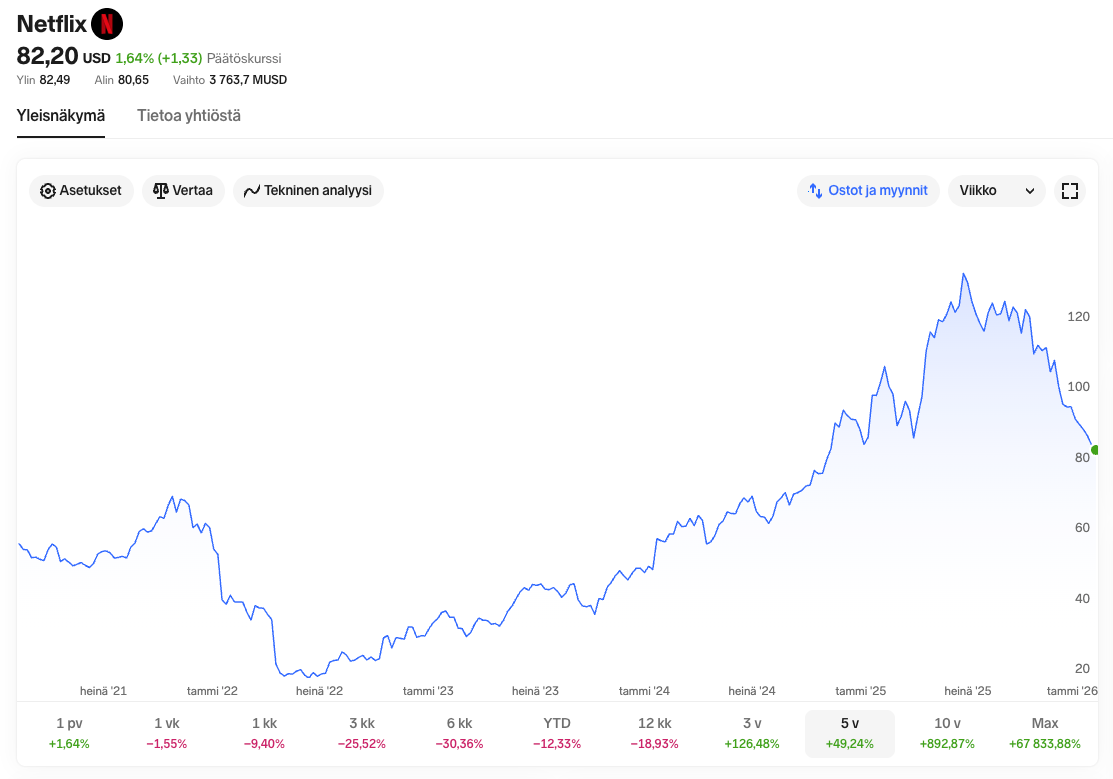Click the 100 price axis label
Screen dimensions: 1113x779
tap(1078, 387)
